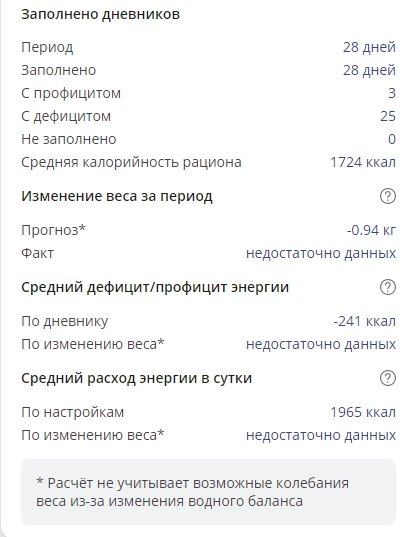Click недостаточно данных next to Факт
The width and height of the screenshot is (404, 537).
pyautogui.click(x=321, y=253)
